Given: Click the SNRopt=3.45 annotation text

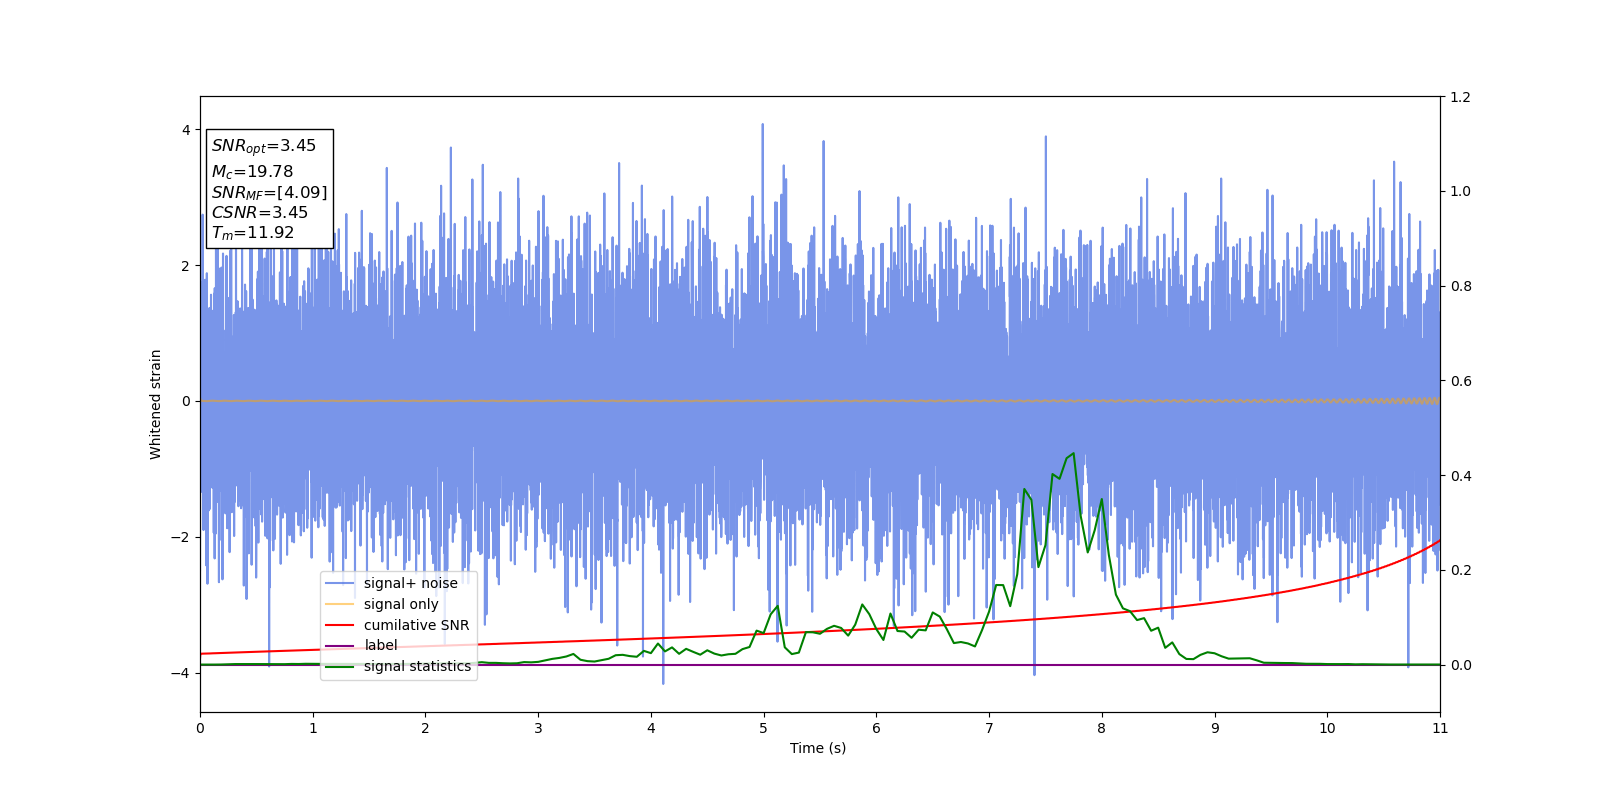Looking at the screenshot, I should pos(264,146).
